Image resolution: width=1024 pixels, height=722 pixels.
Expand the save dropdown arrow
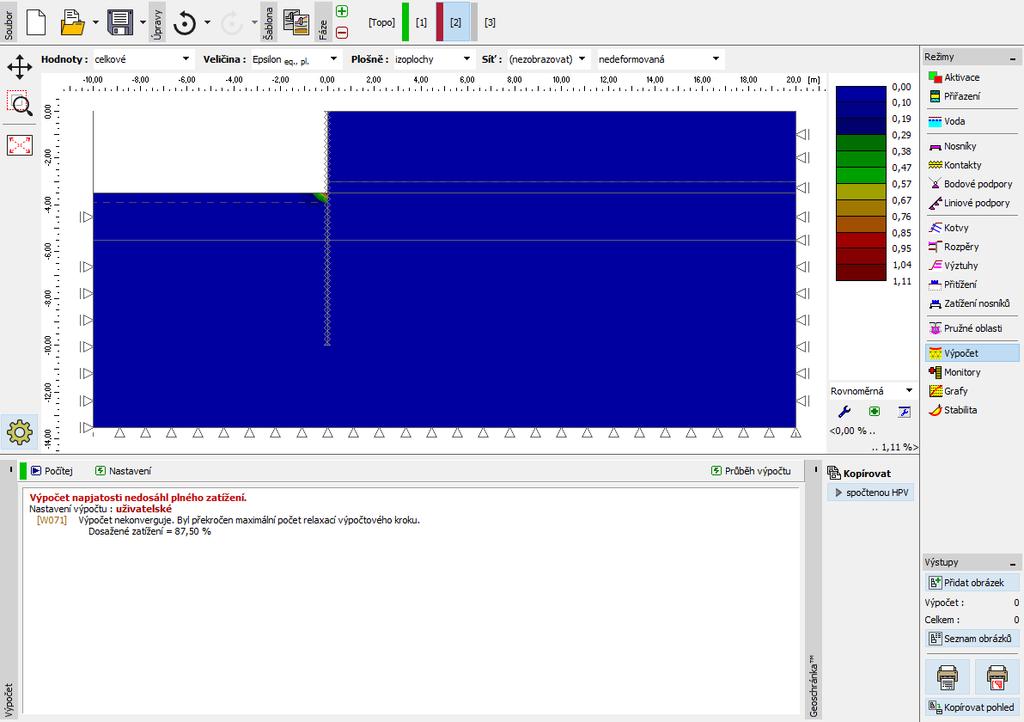(142, 22)
